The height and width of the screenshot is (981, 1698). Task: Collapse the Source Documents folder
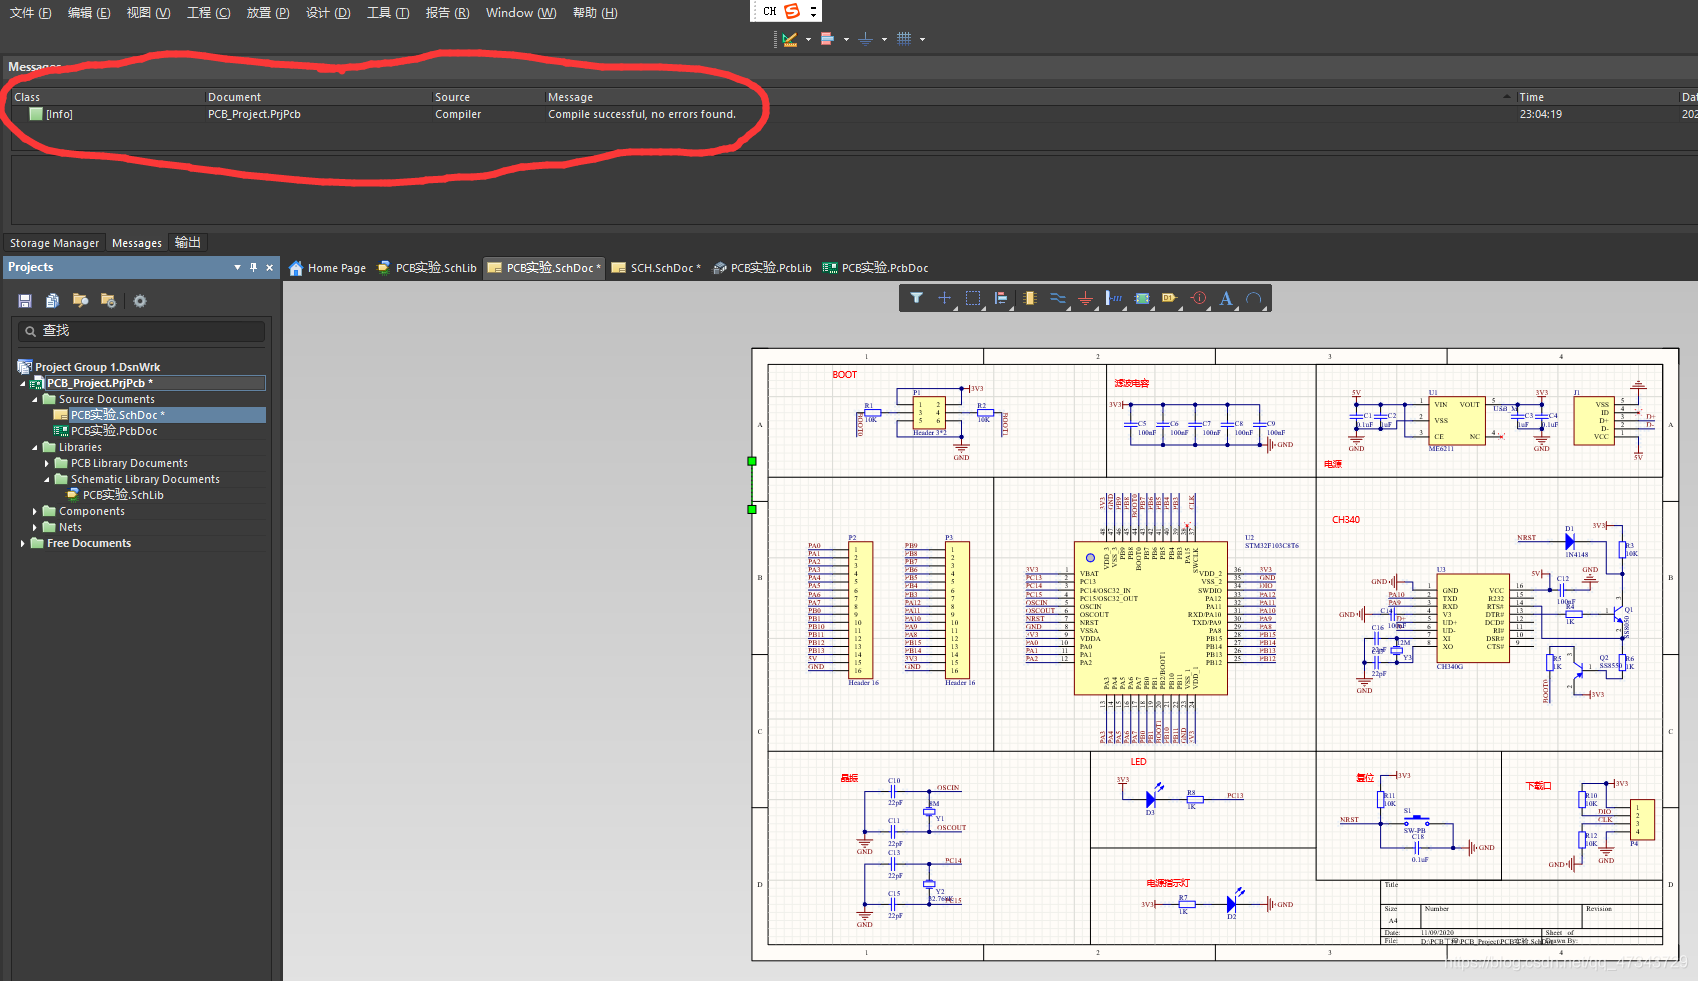click(x=35, y=399)
